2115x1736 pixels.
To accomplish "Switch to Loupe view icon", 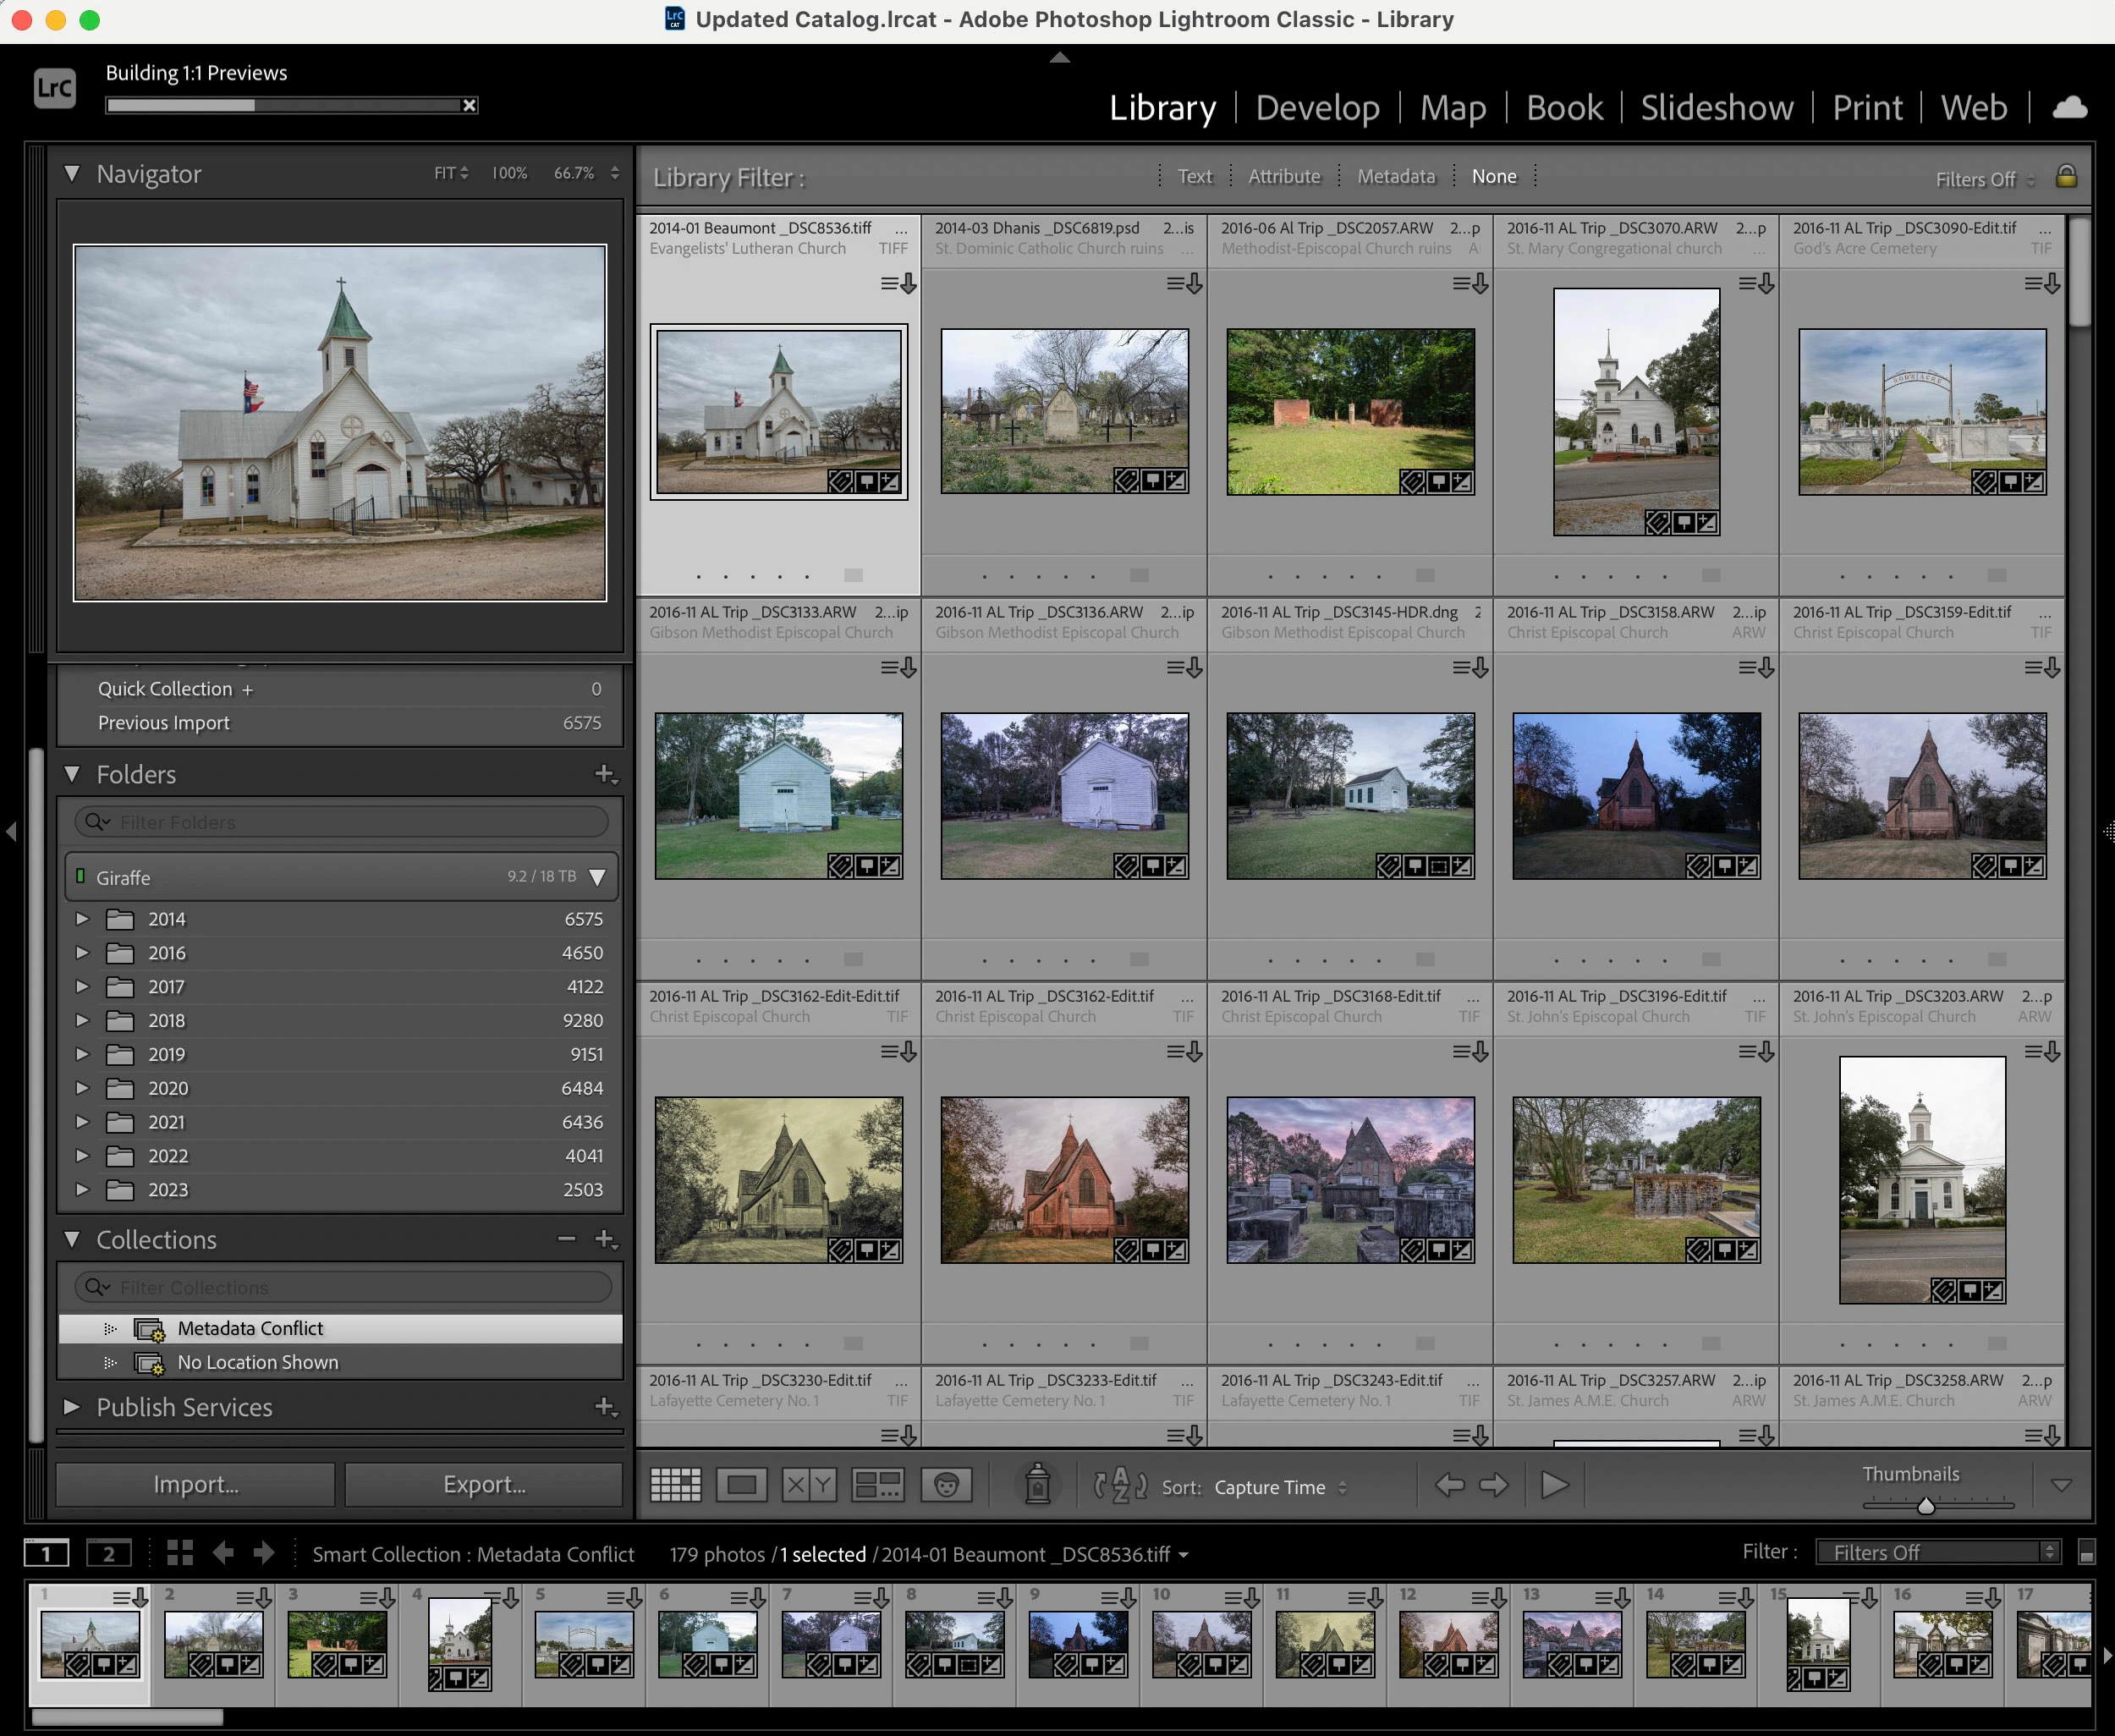I will pos(741,1485).
